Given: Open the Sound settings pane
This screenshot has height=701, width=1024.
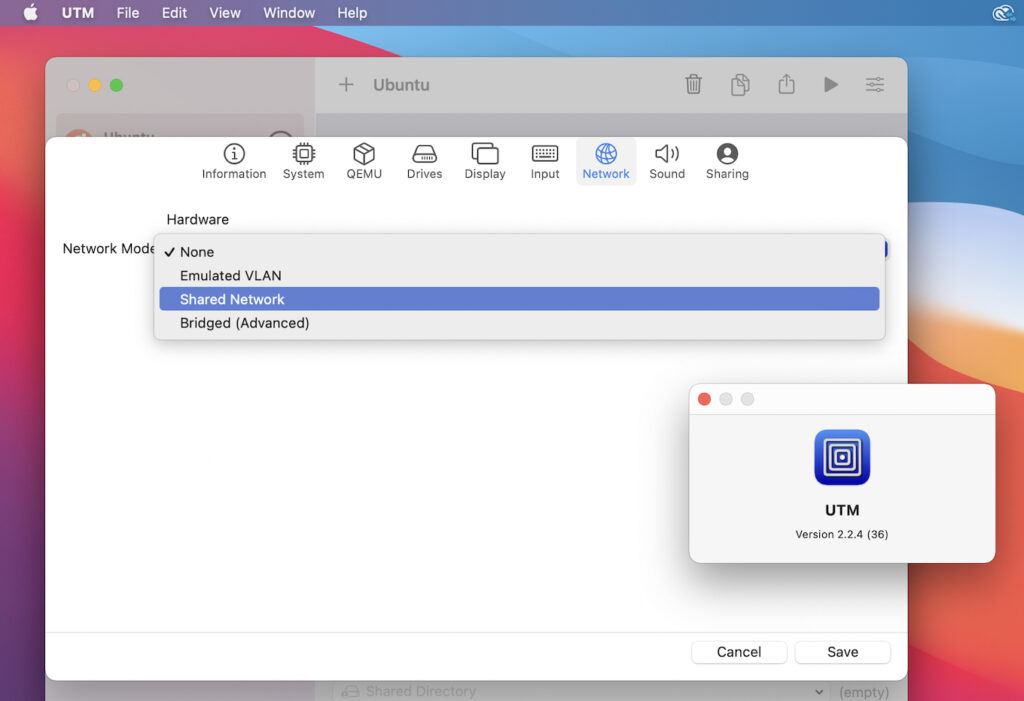Looking at the screenshot, I should [667, 160].
